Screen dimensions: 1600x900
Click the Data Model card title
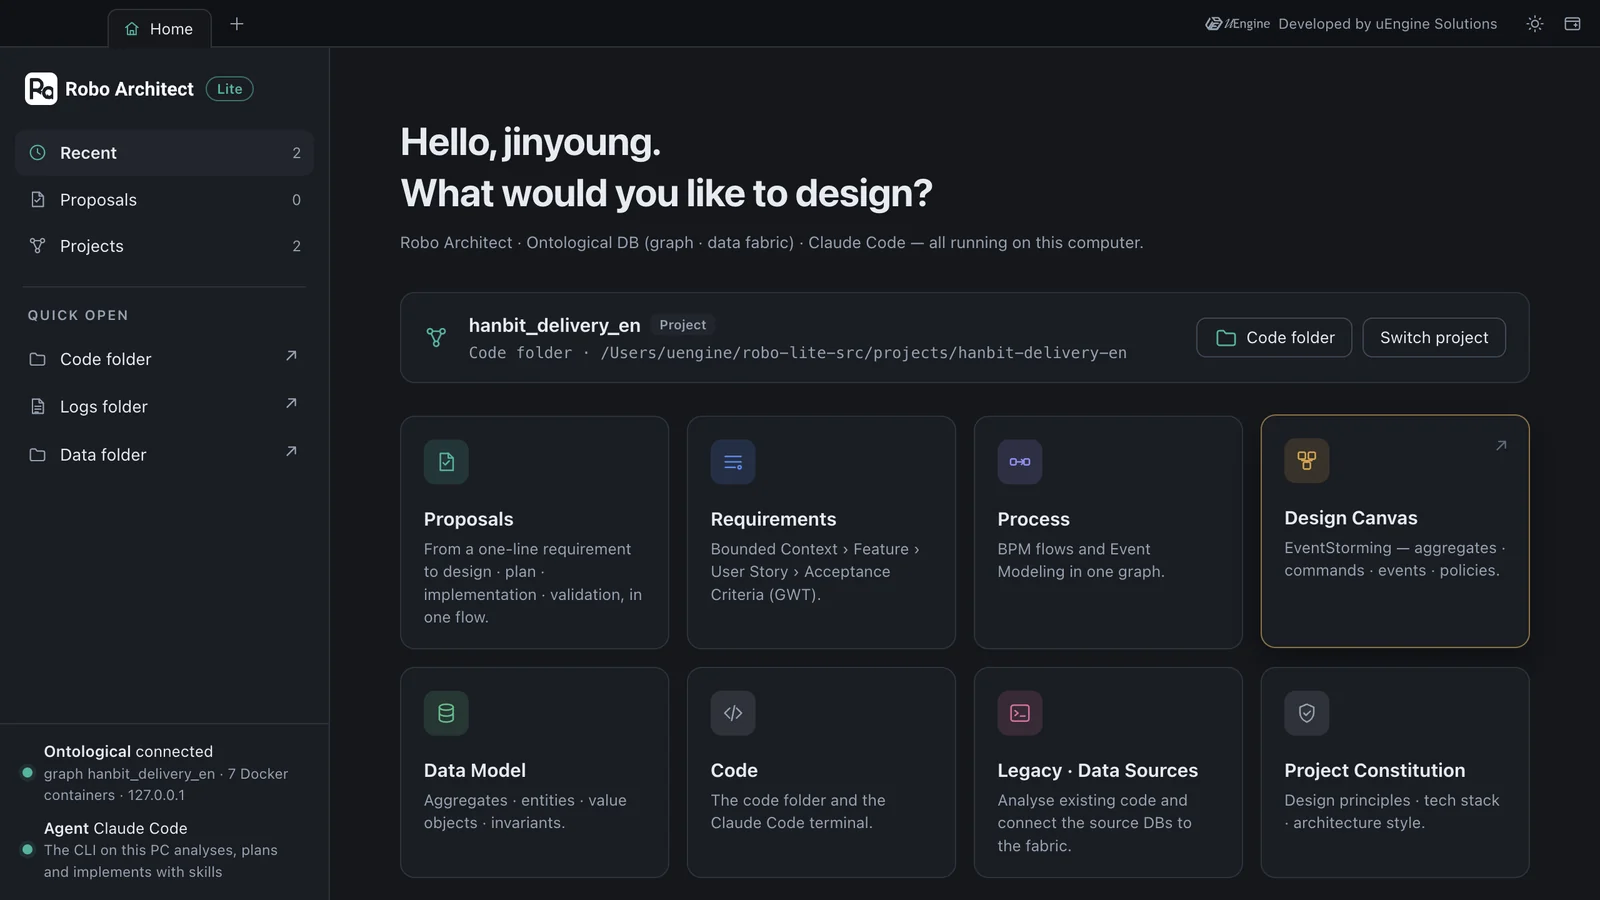pyautogui.click(x=474, y=770)
